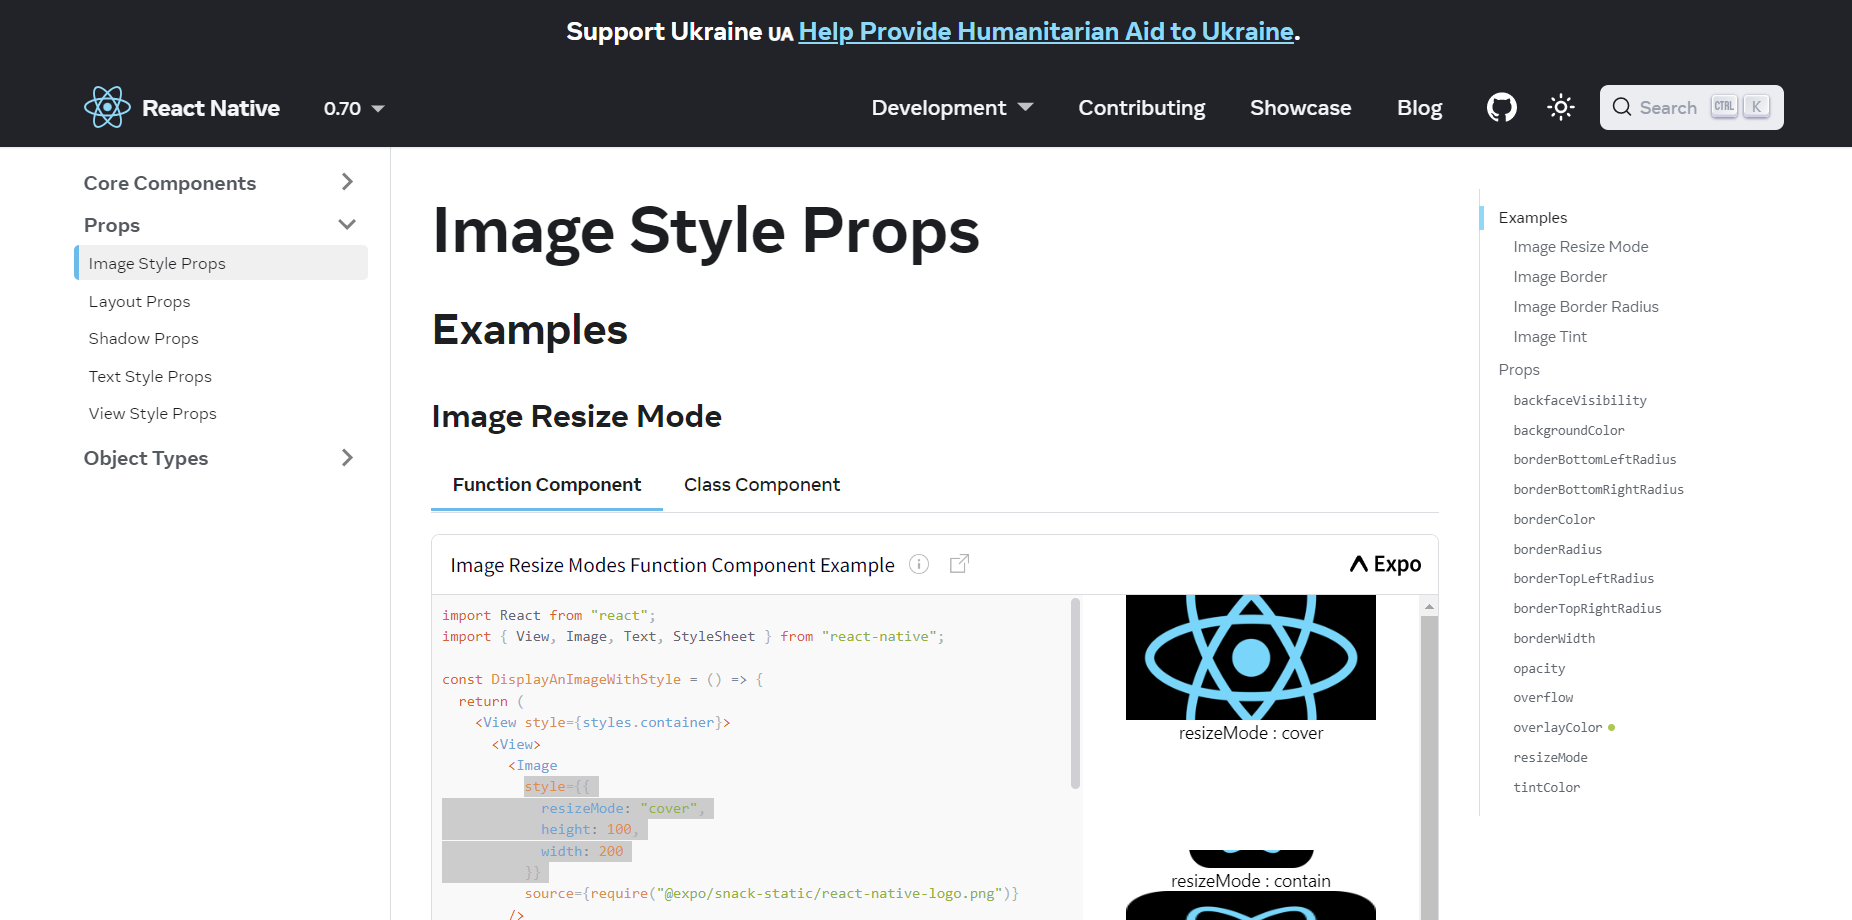Go to borderRadius prop link

tap(1557, 549)
